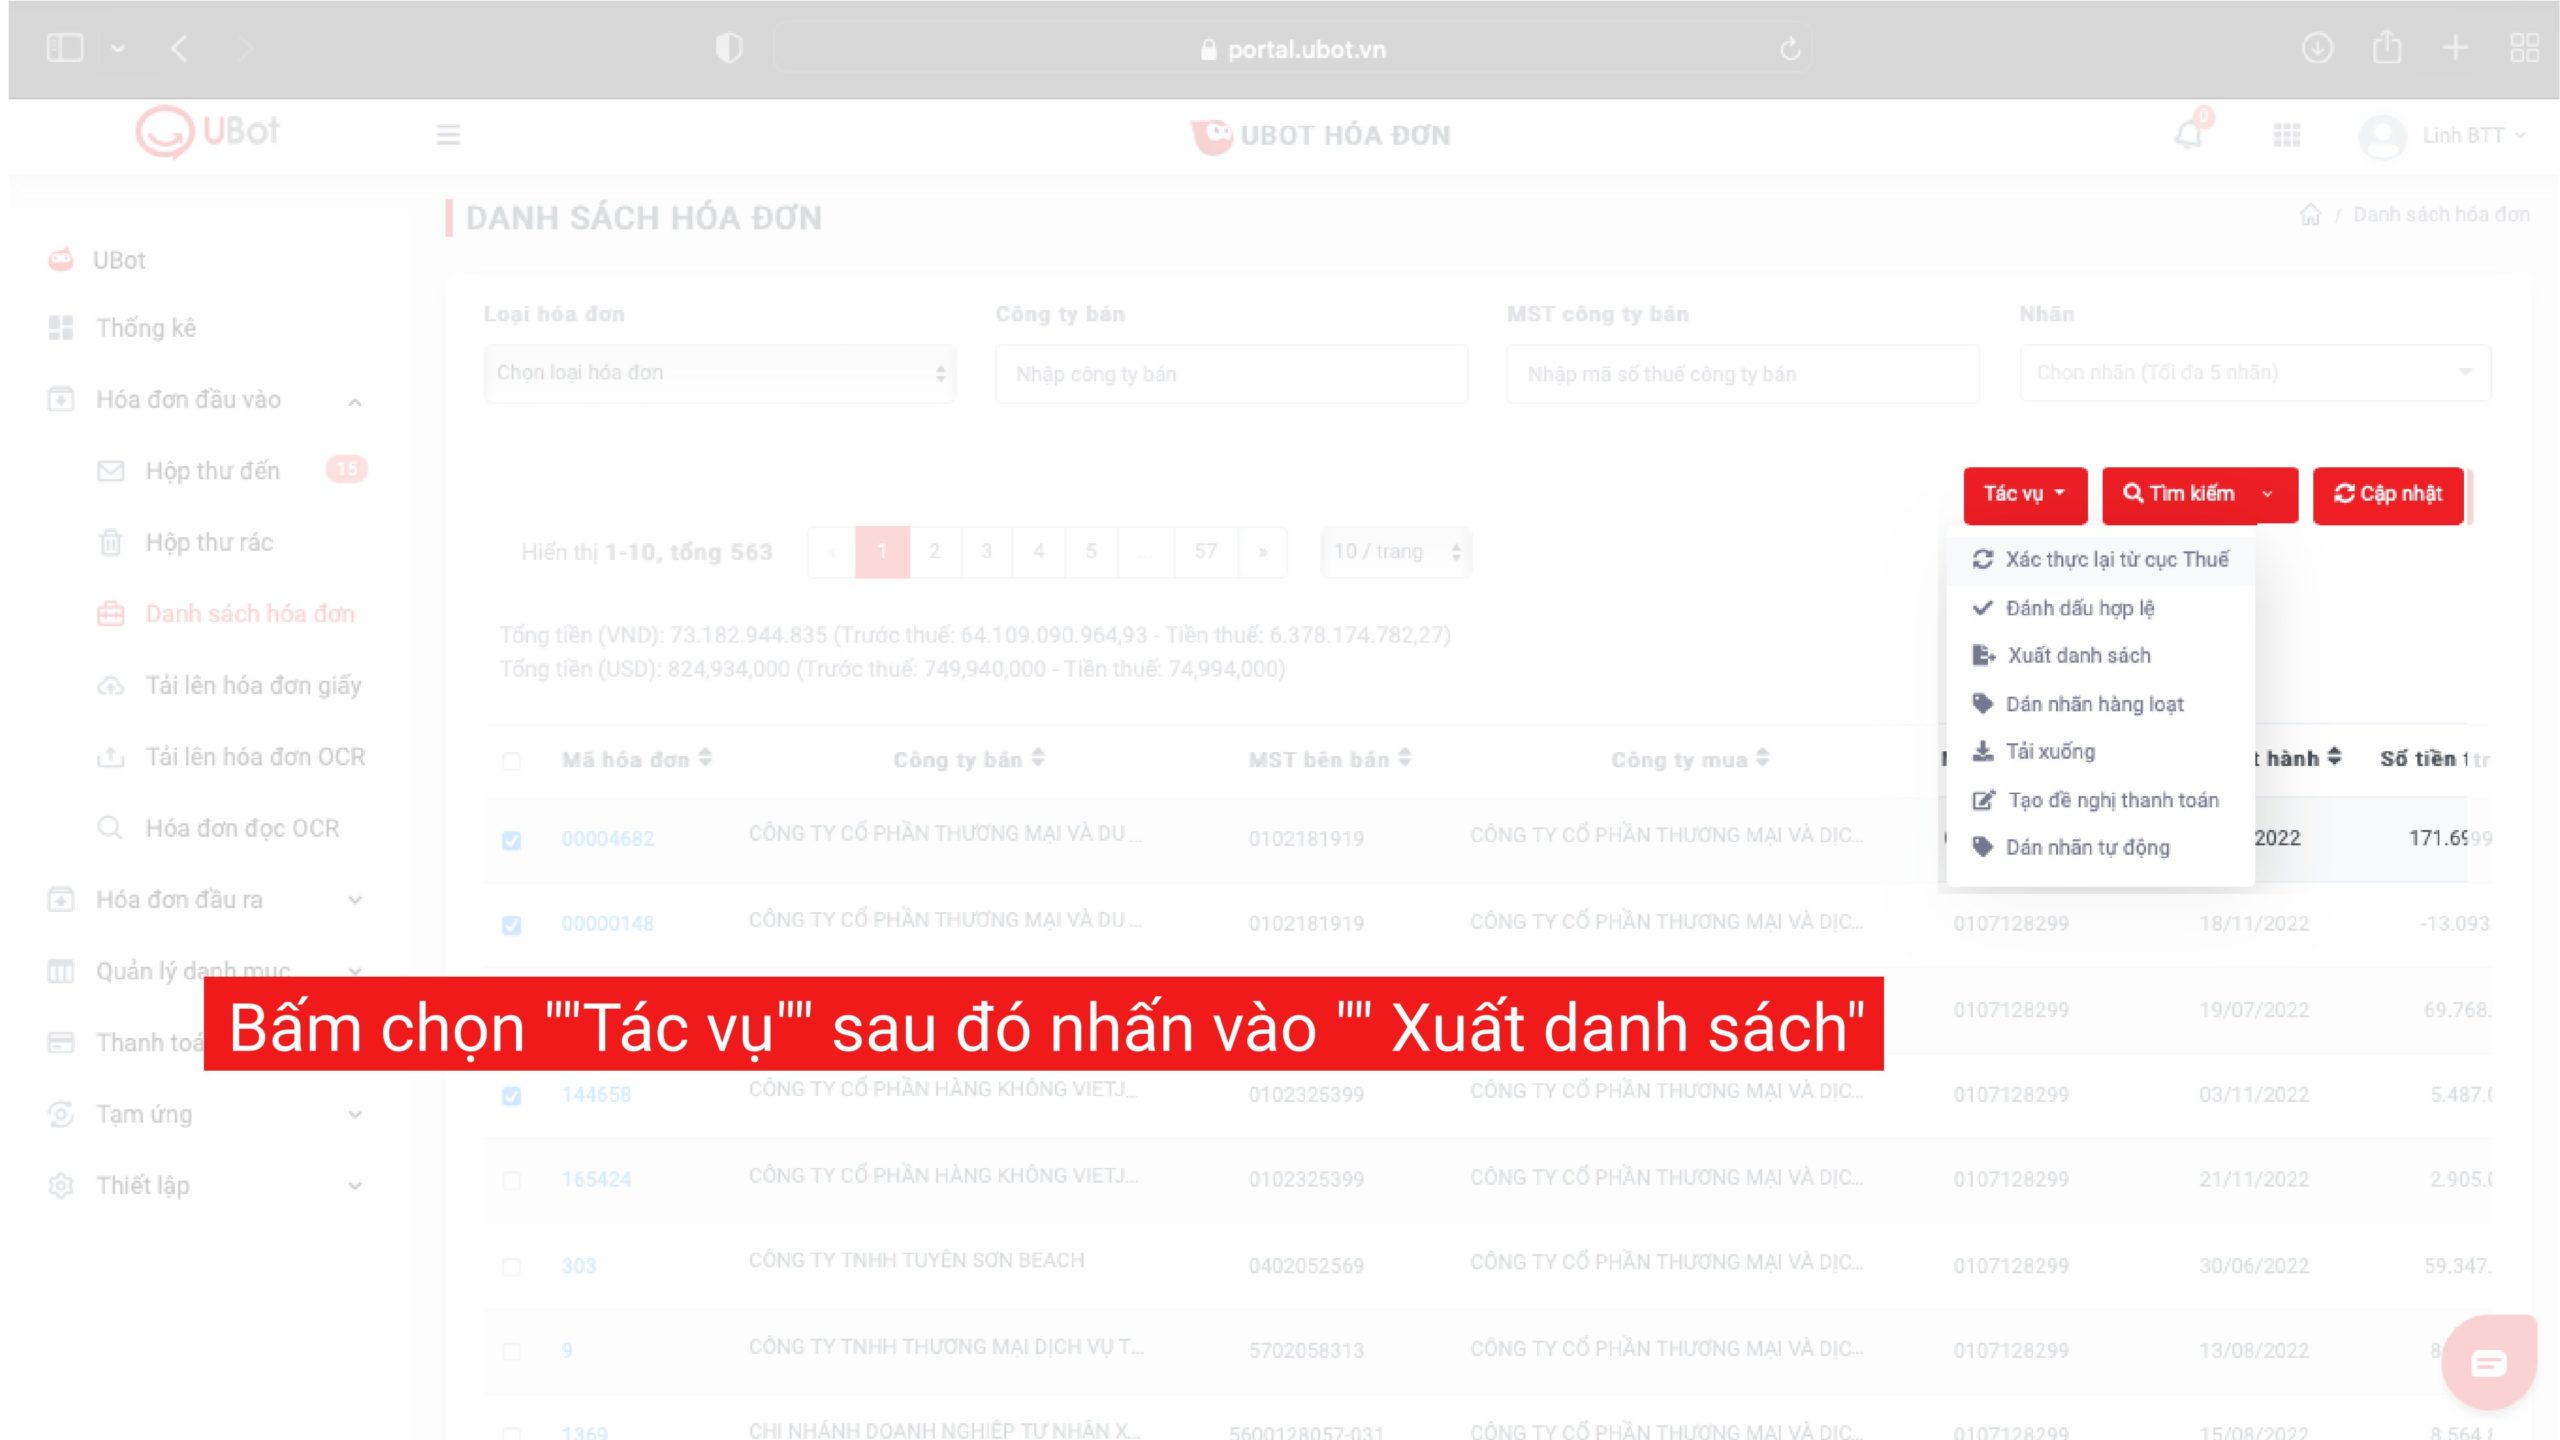2560x1440 pixels.
Task: Click the notification bell icon
Action: [x=2188, y=134]
